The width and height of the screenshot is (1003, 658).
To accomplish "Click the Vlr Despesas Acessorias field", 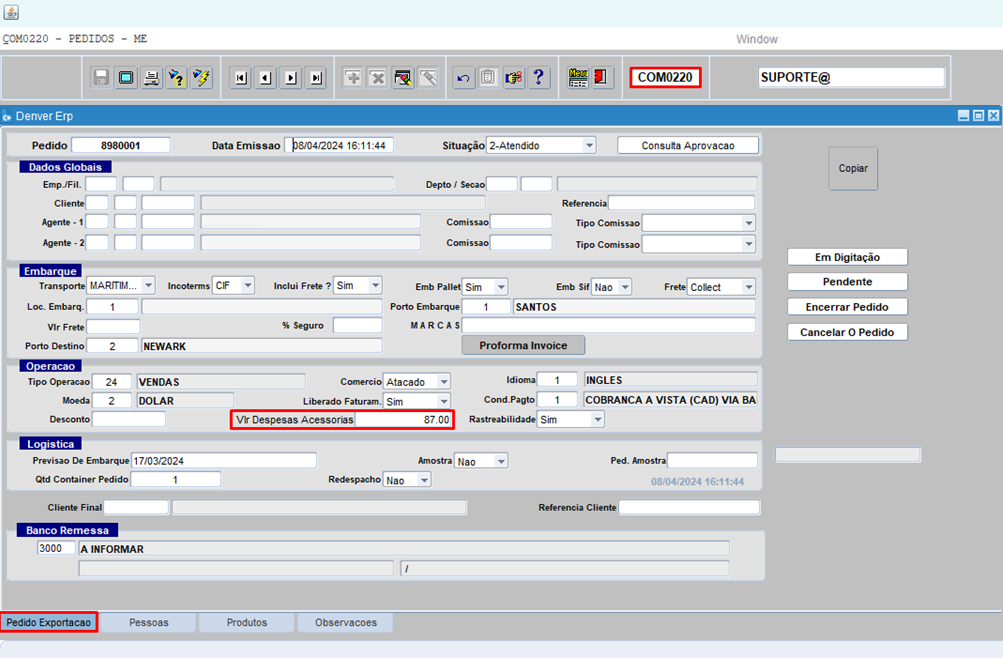I will [x=403, y=420].
